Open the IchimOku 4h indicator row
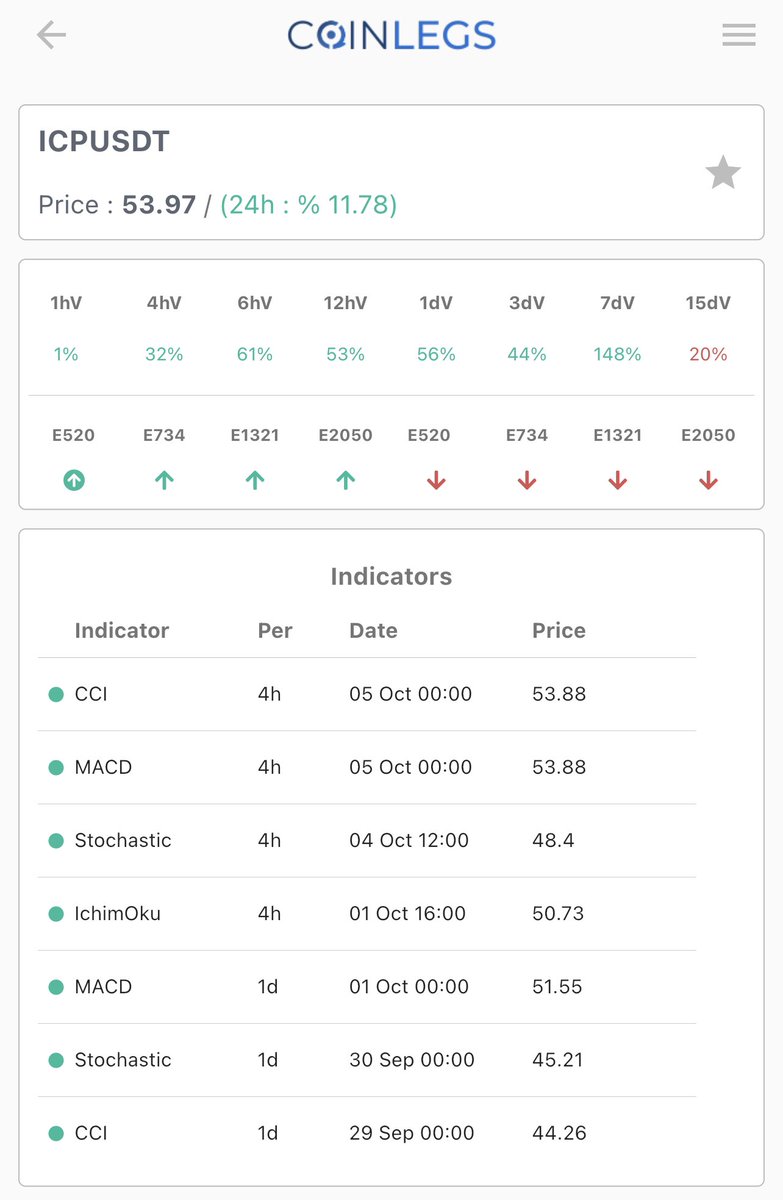 tap(367, 913)
